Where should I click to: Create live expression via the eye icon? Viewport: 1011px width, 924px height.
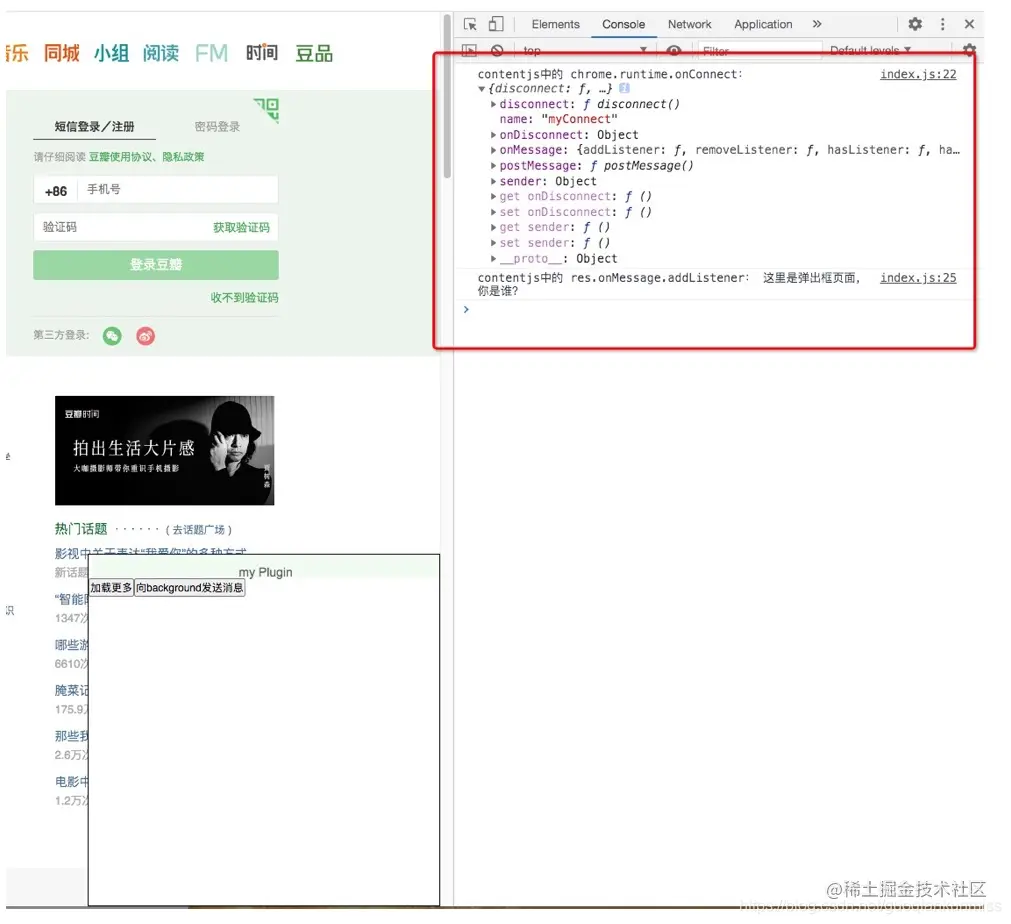pos(674,50)
